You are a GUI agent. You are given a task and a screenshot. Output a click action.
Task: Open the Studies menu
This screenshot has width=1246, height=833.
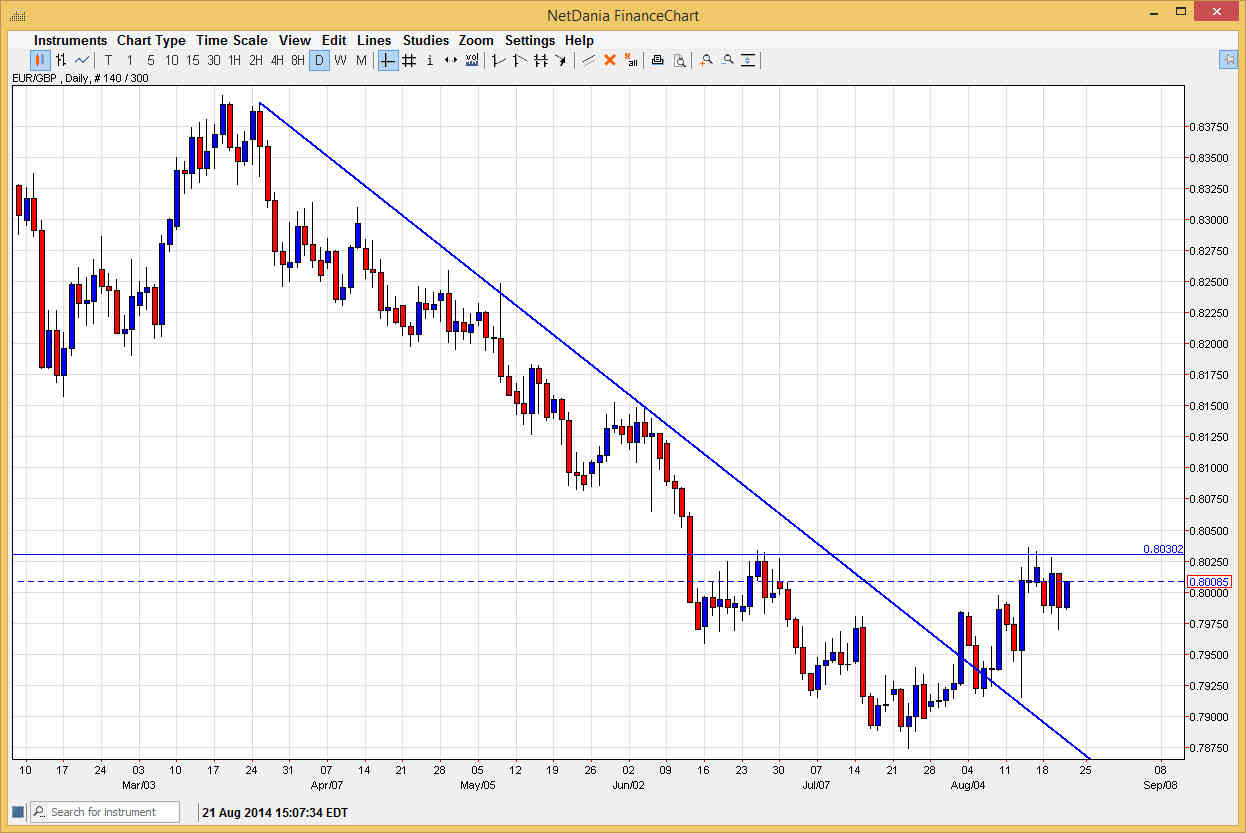(x=426, y=40)
